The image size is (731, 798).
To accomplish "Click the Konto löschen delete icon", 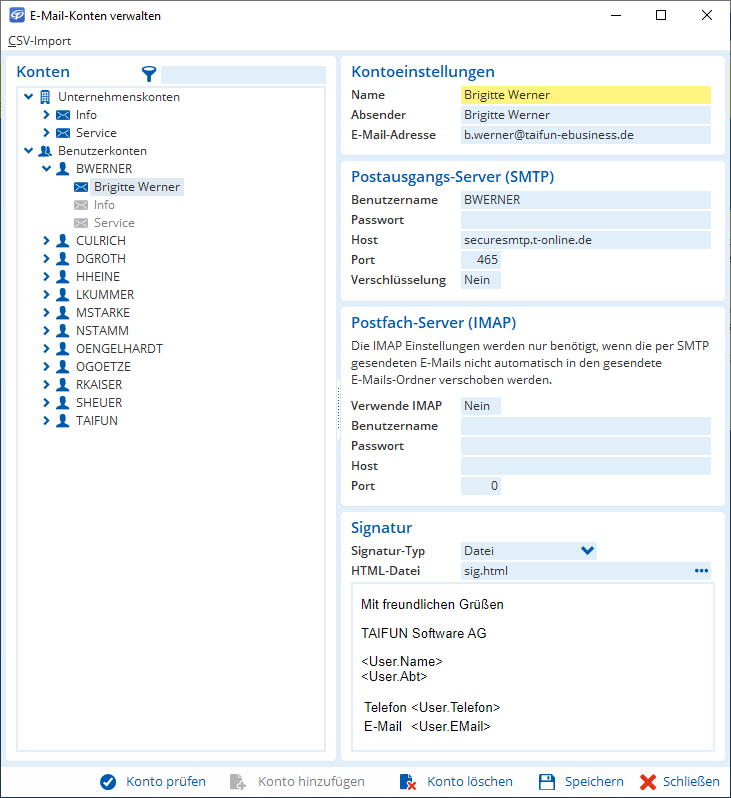I will (x=407, y=782).
